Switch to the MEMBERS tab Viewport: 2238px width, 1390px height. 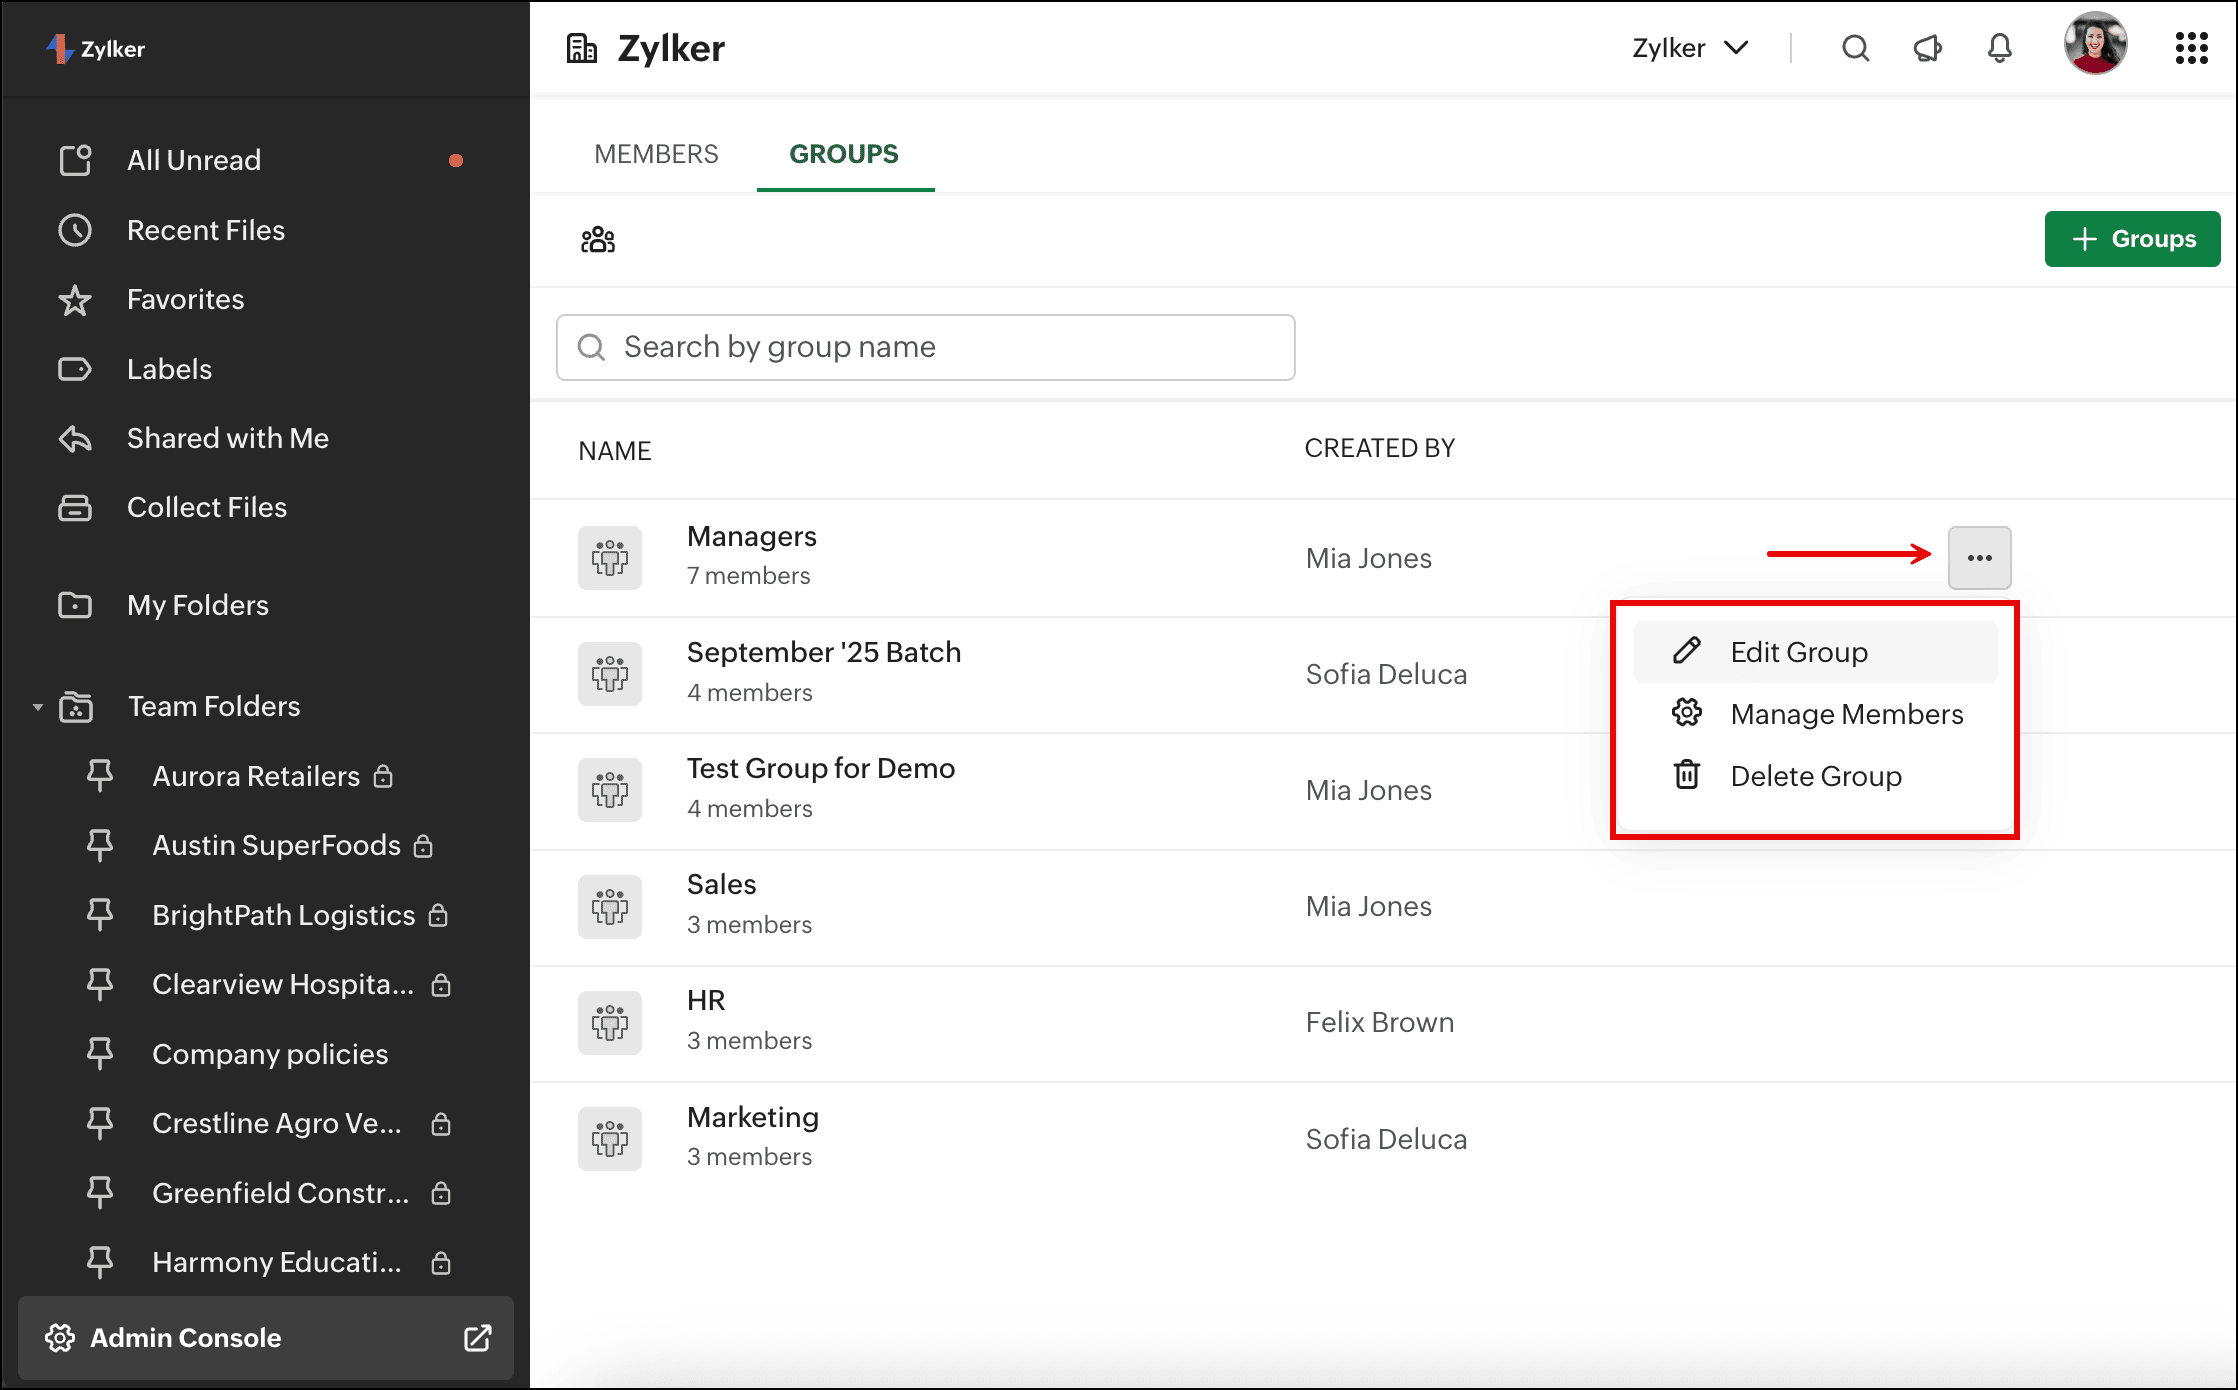pyautogui.click(x=656, y=154)
